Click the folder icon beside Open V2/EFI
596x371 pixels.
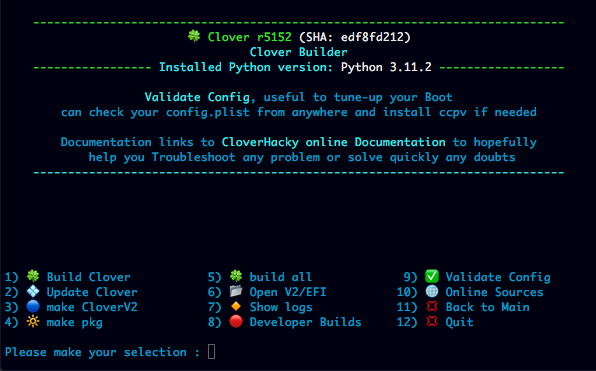(236, 292)
